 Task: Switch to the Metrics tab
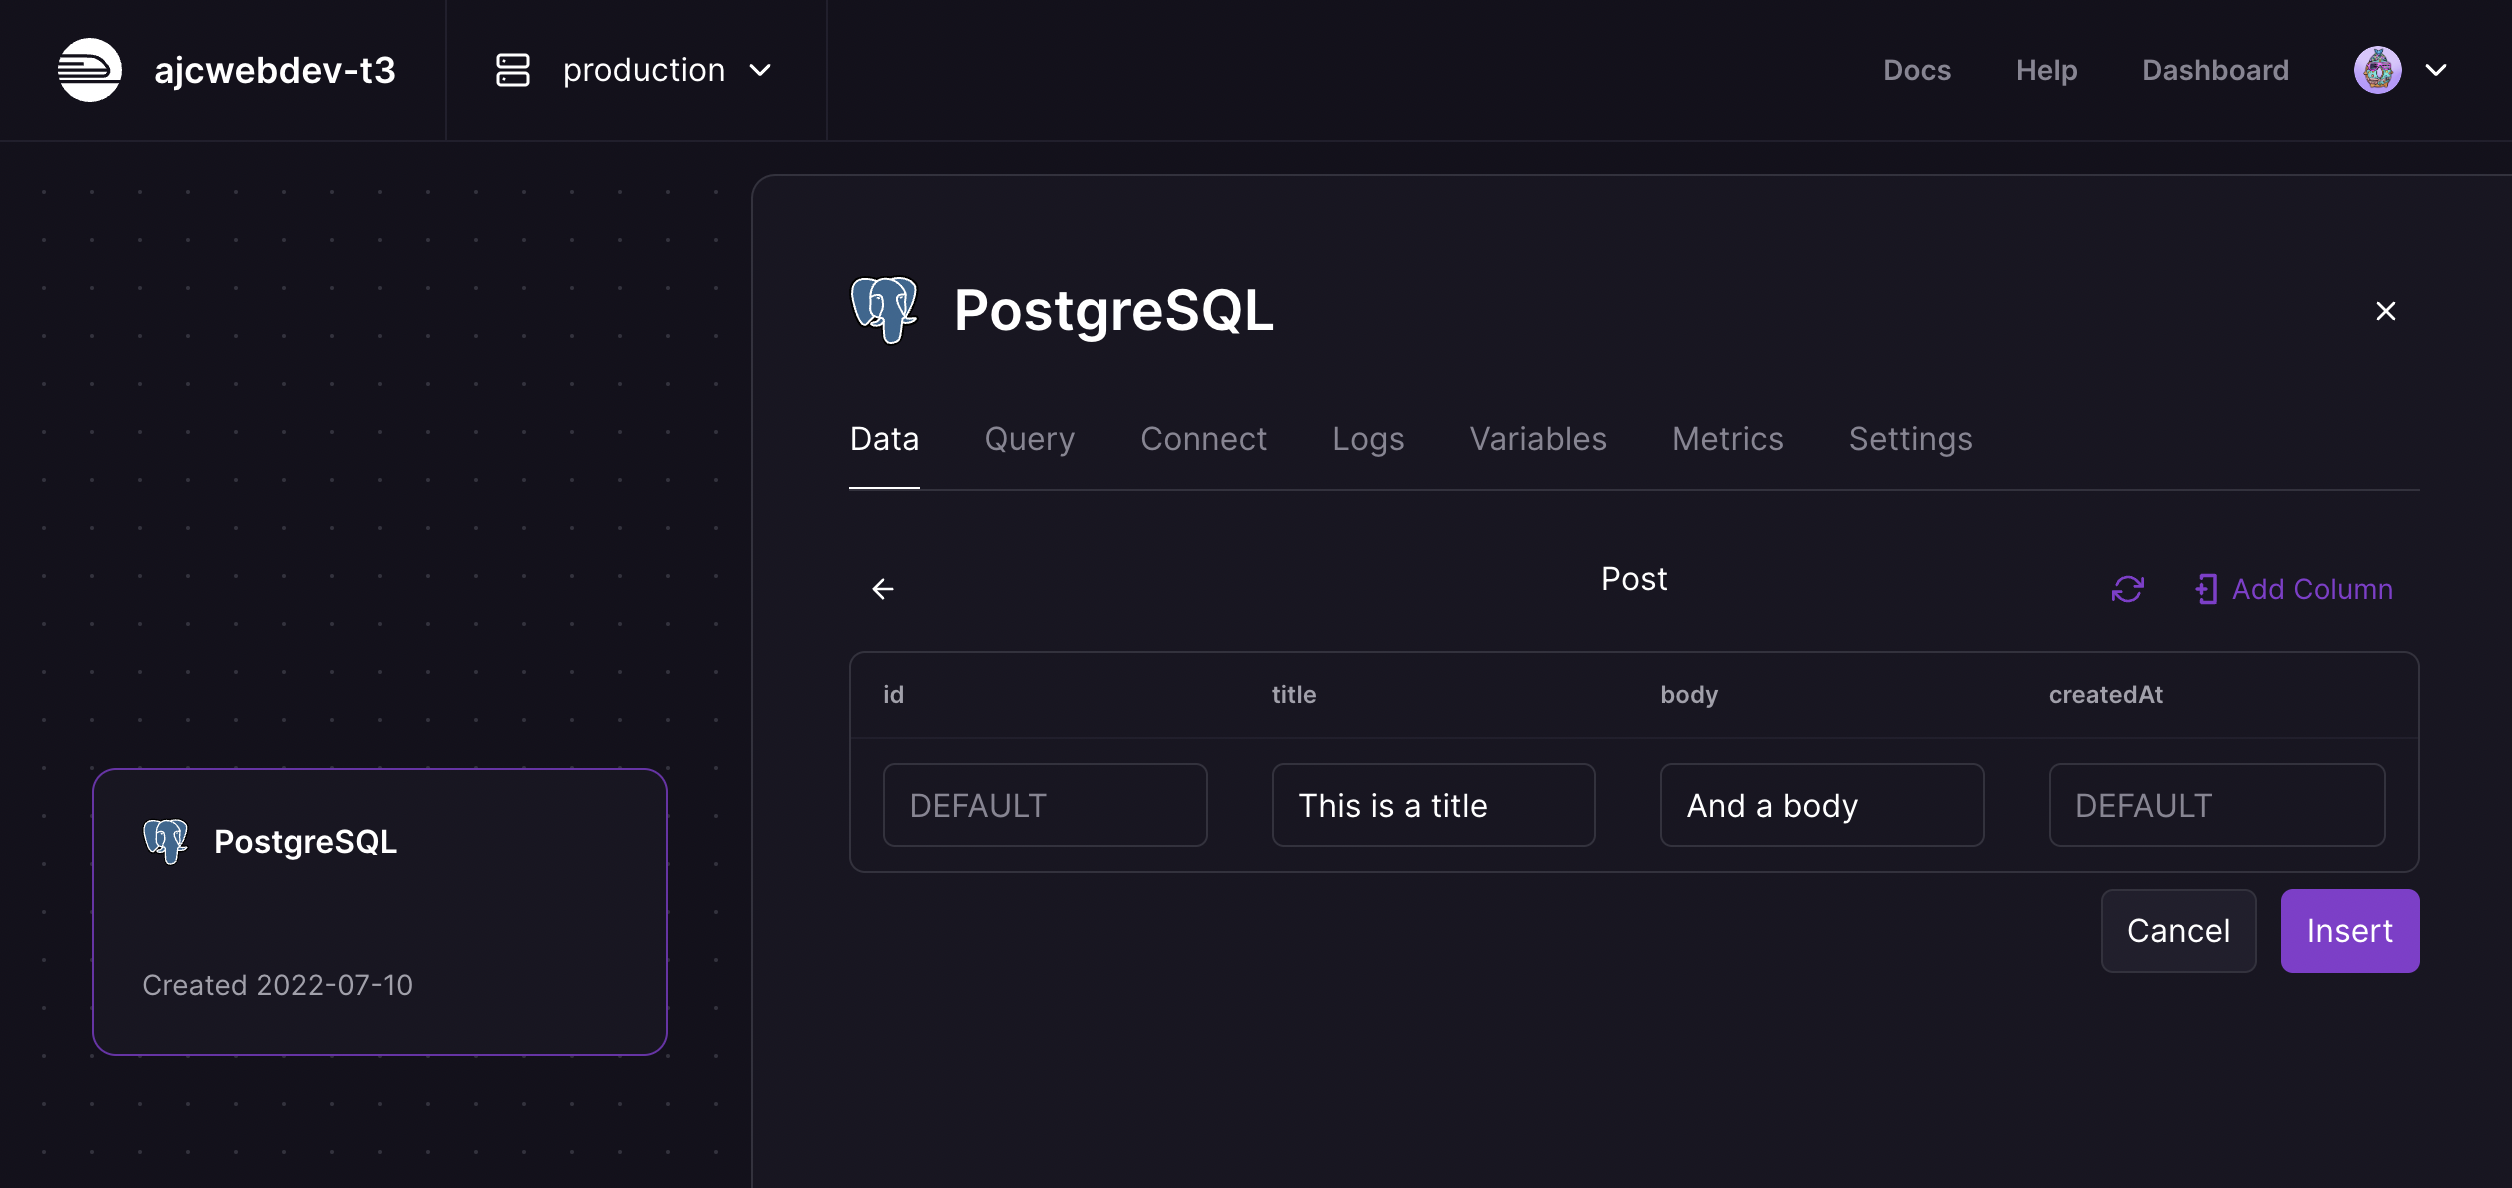click(1727, 439)
